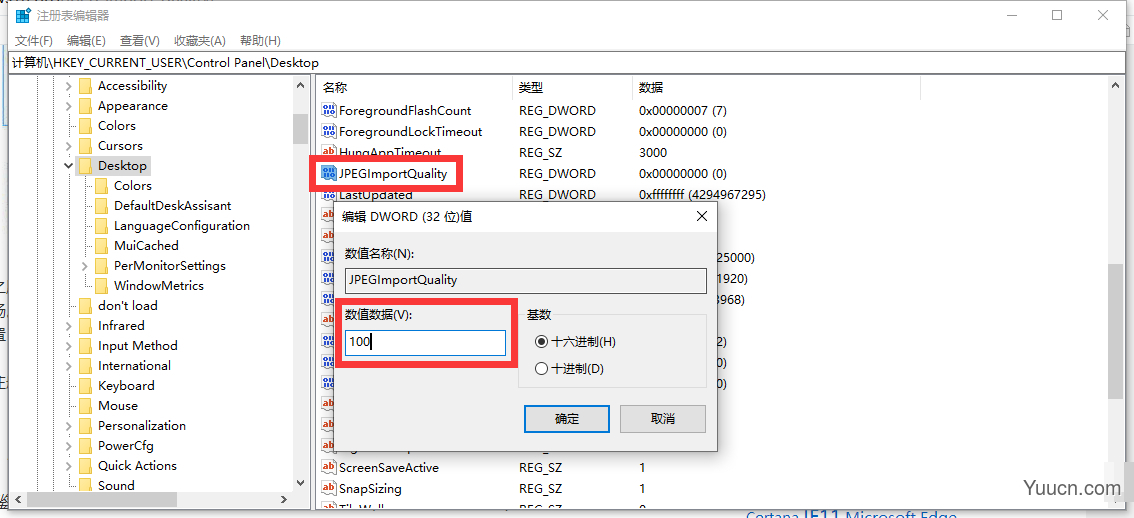
Task: Click the 取消 button in the DWORD dialog
Action: click(662, 419)
